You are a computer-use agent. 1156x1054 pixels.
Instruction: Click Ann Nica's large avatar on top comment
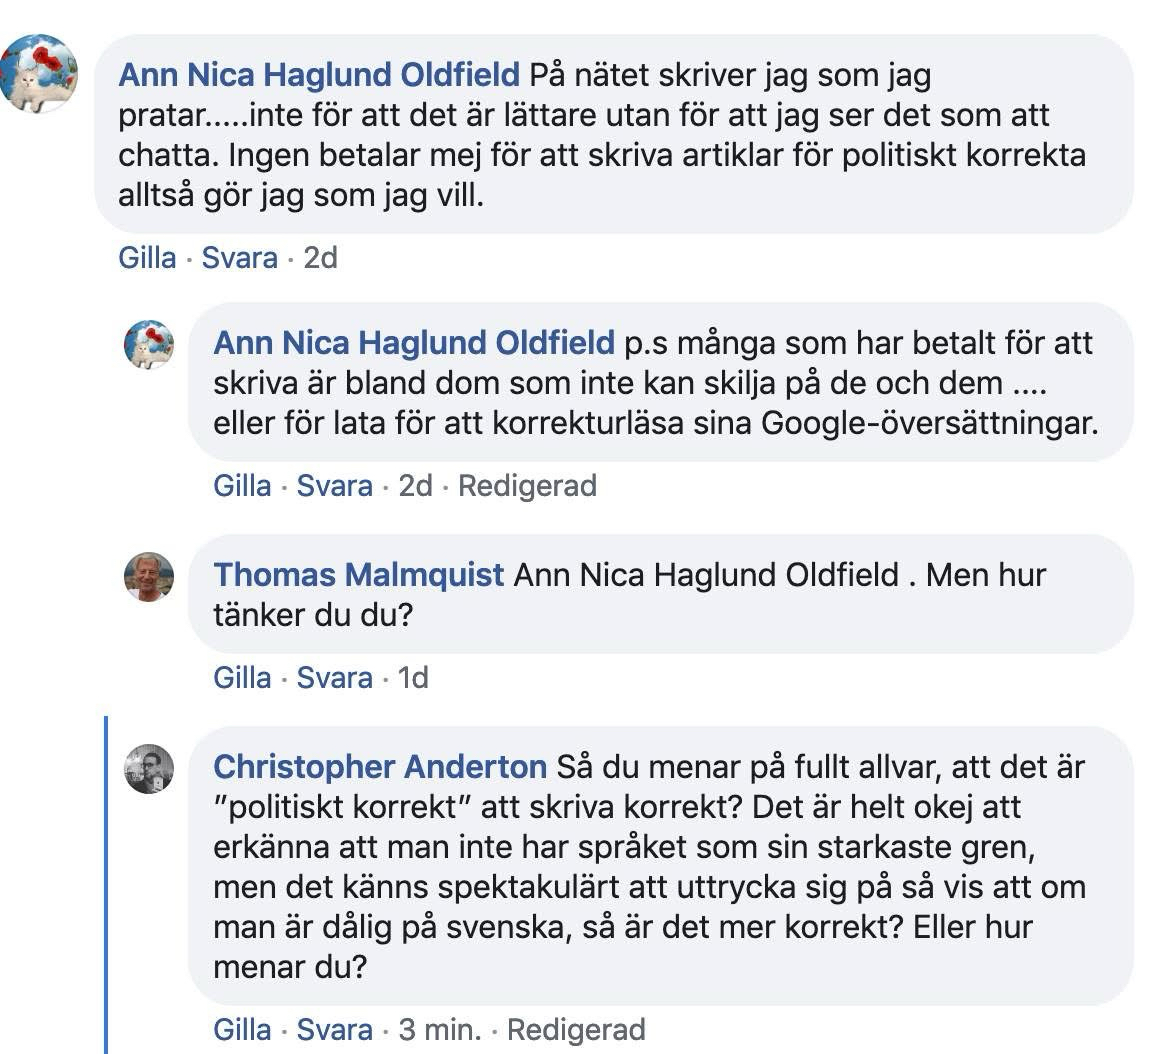(39, 73)
